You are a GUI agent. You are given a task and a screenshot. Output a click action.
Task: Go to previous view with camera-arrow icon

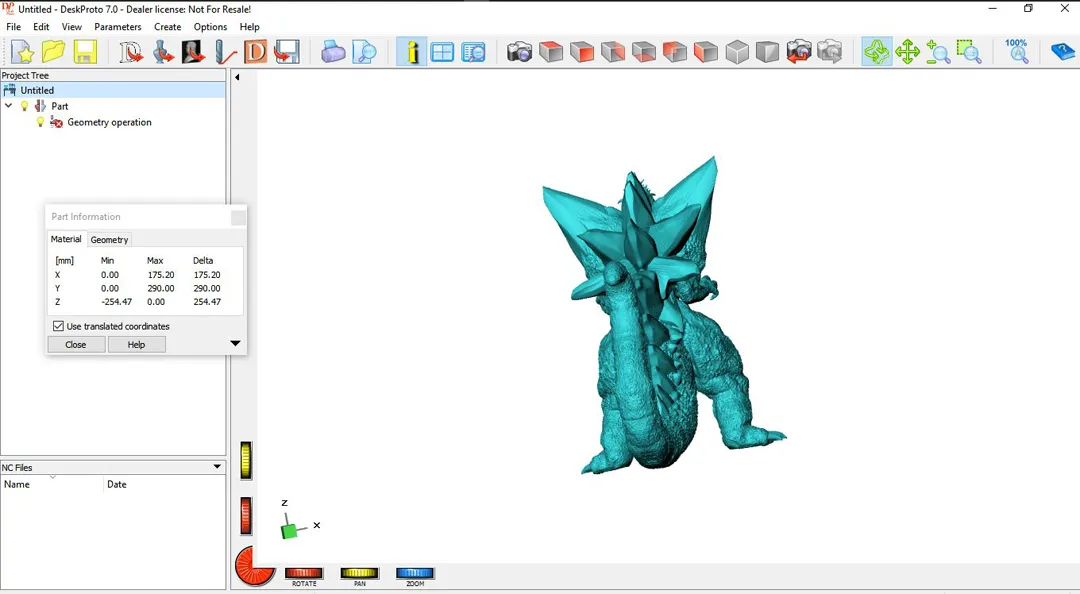(x=799, y=52)
